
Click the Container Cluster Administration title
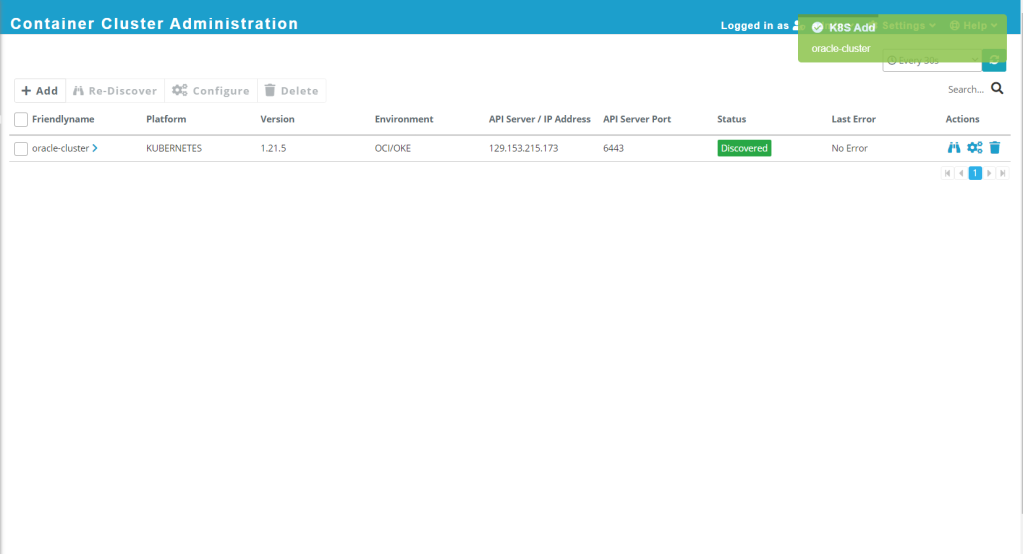pos(154,23)
